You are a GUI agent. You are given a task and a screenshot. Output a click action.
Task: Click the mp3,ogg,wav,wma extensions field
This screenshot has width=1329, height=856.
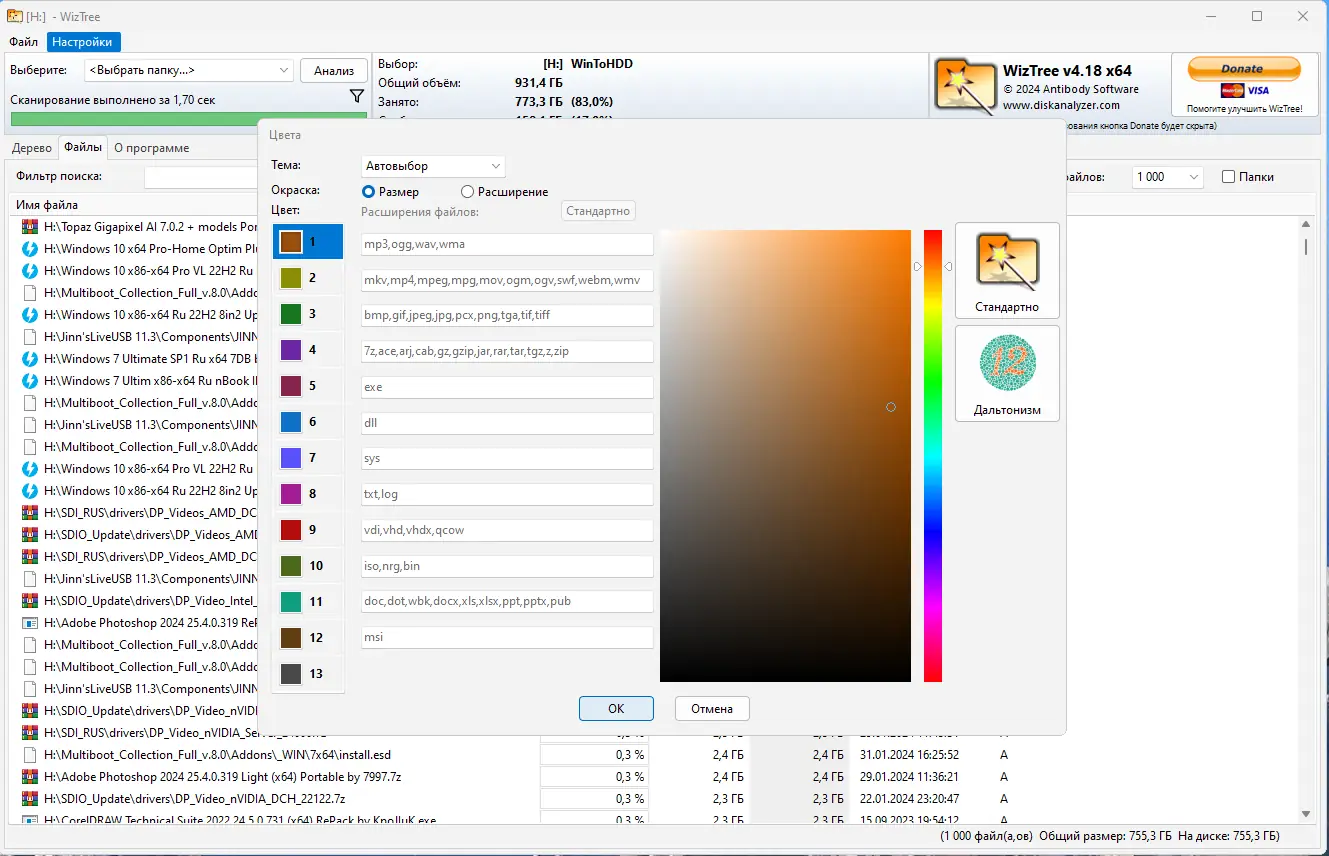coord(507,244)
